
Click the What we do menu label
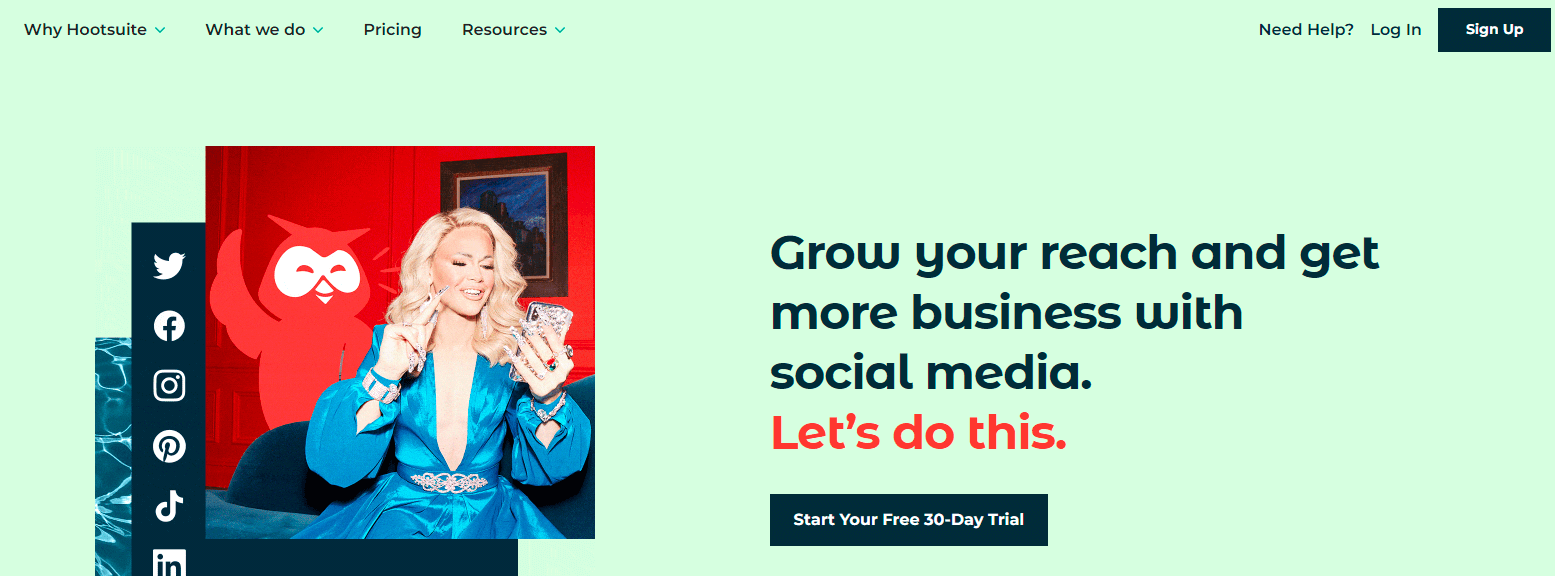coord(255,30)
